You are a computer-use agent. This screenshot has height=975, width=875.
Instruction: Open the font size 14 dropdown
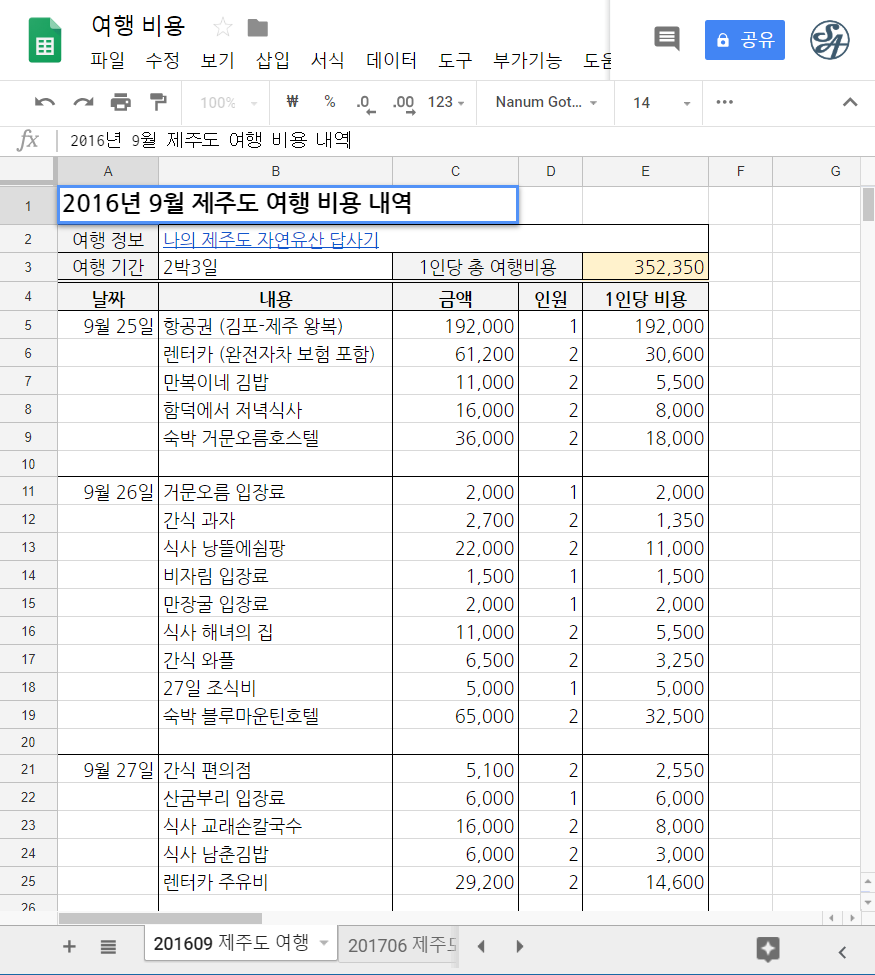[x=661, y=102]
